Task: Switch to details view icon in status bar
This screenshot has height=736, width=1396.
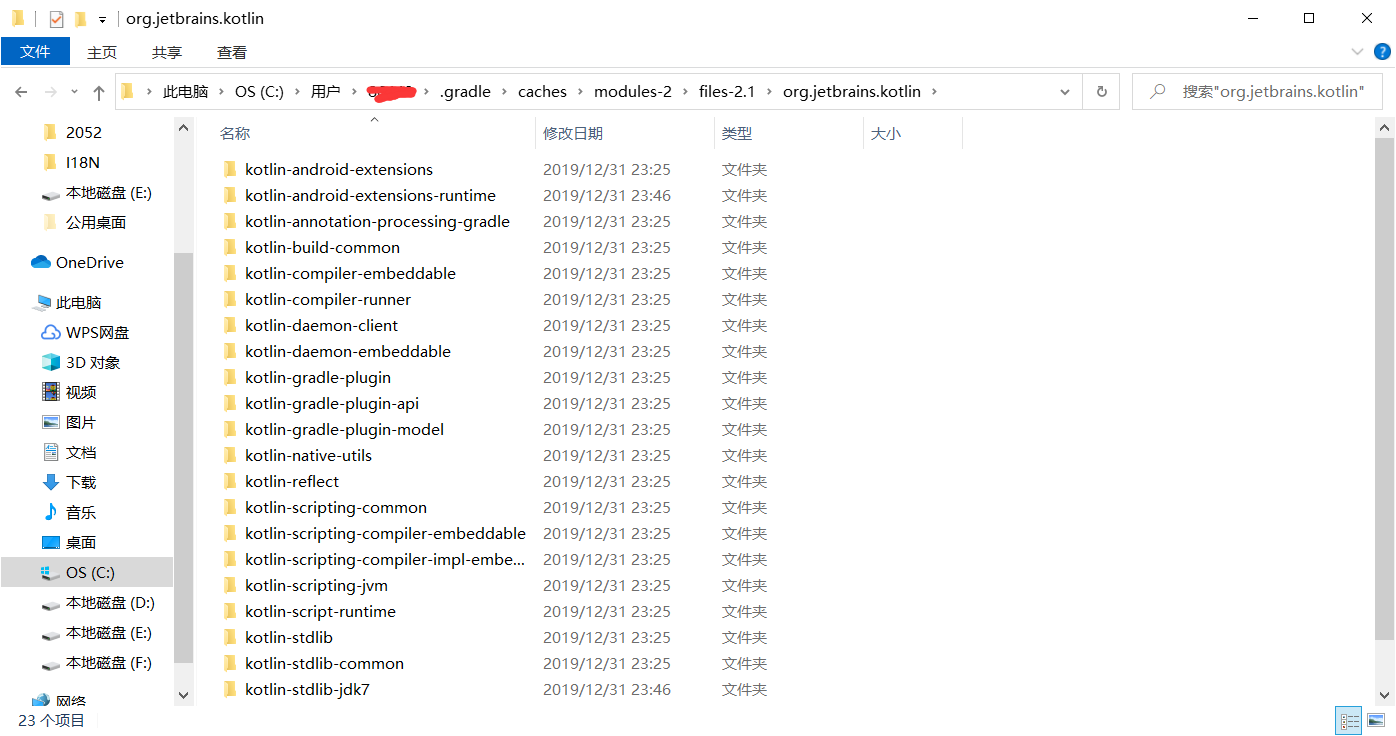Action: [x=1349, y=720]
